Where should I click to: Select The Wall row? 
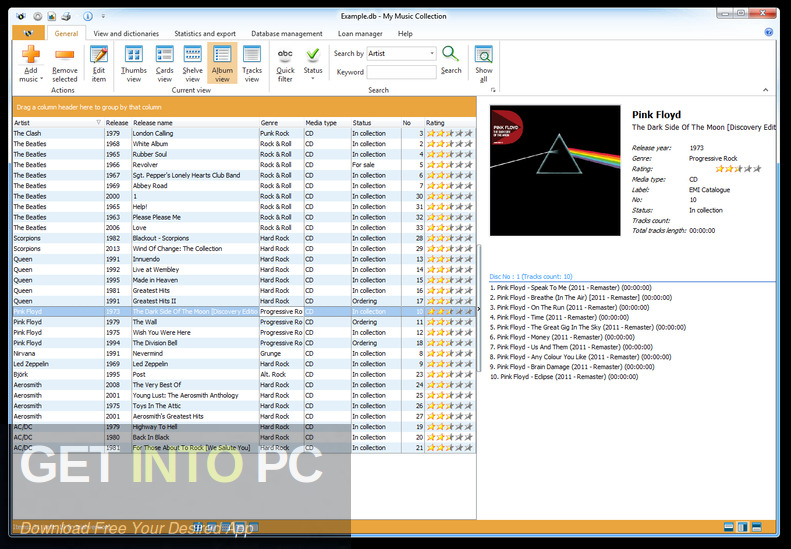[x=244, y=322]
